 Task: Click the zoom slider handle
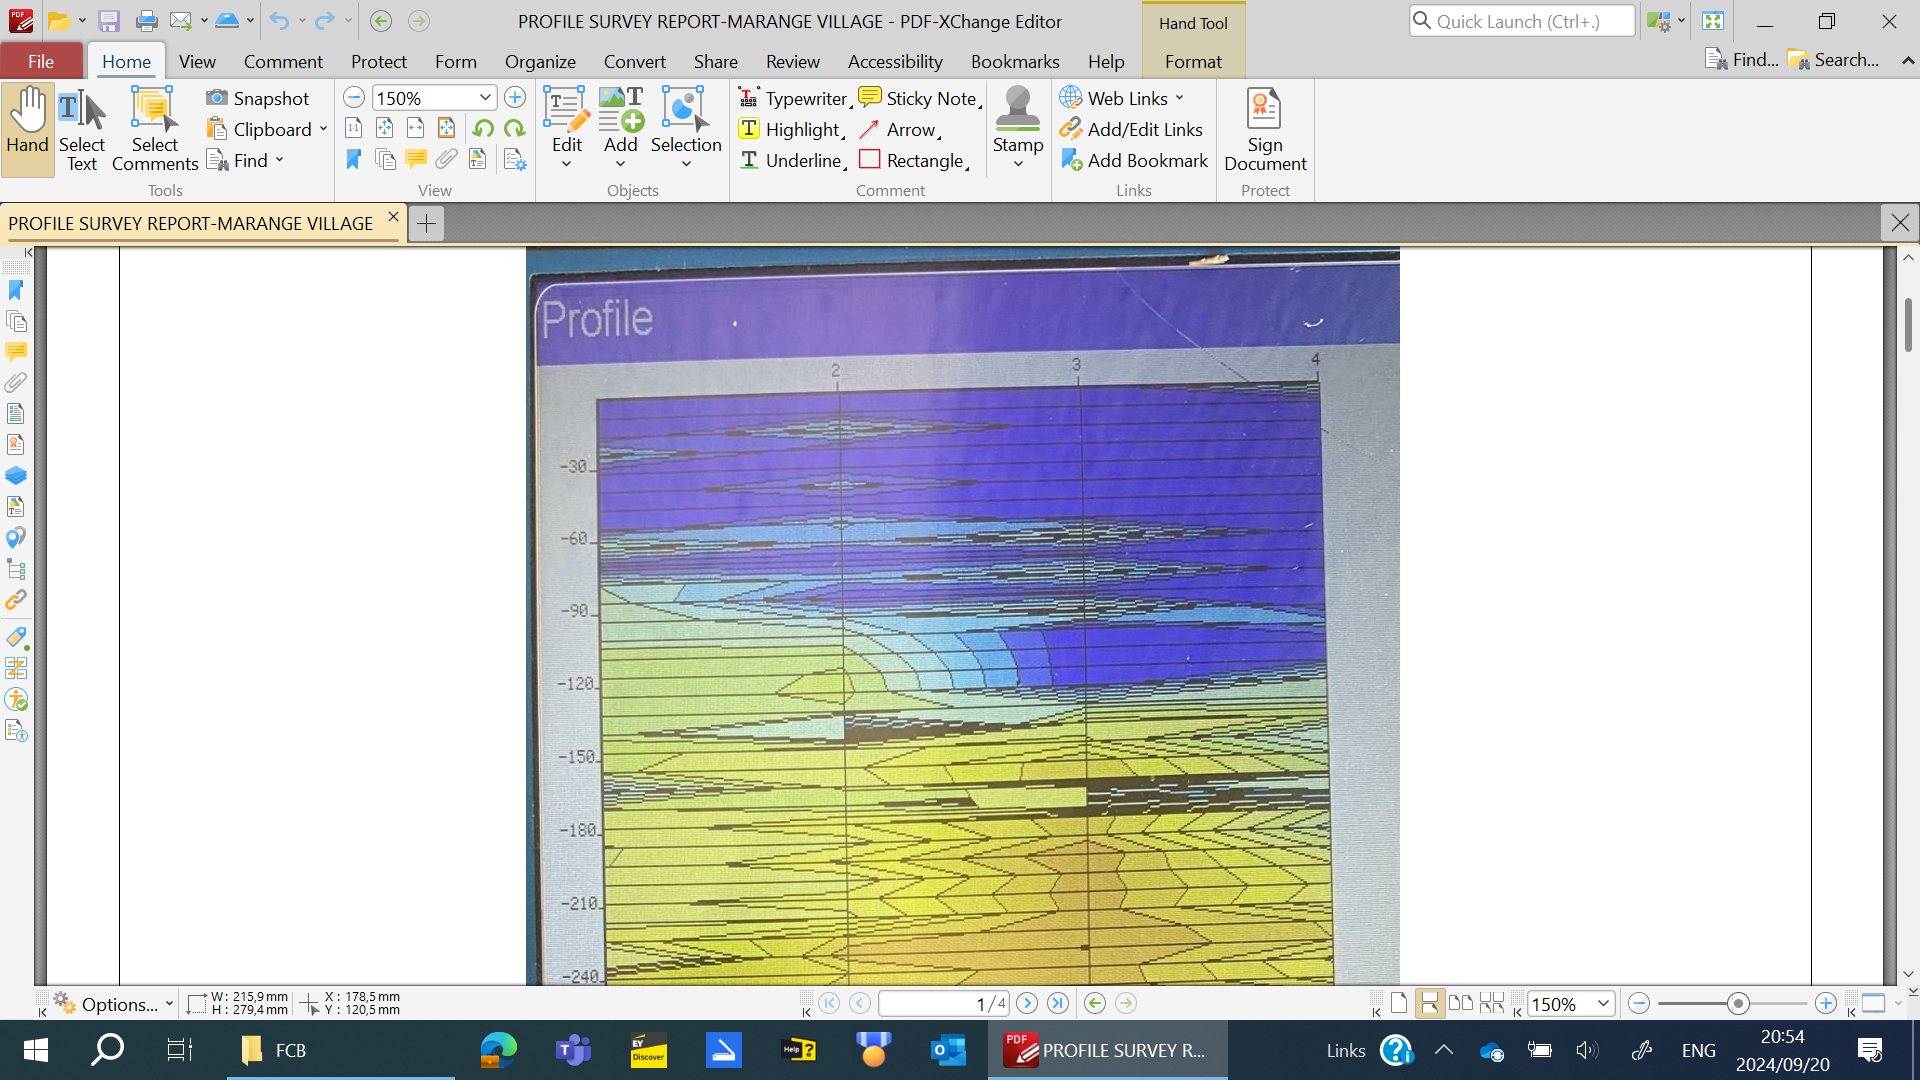(1738, 1003)
